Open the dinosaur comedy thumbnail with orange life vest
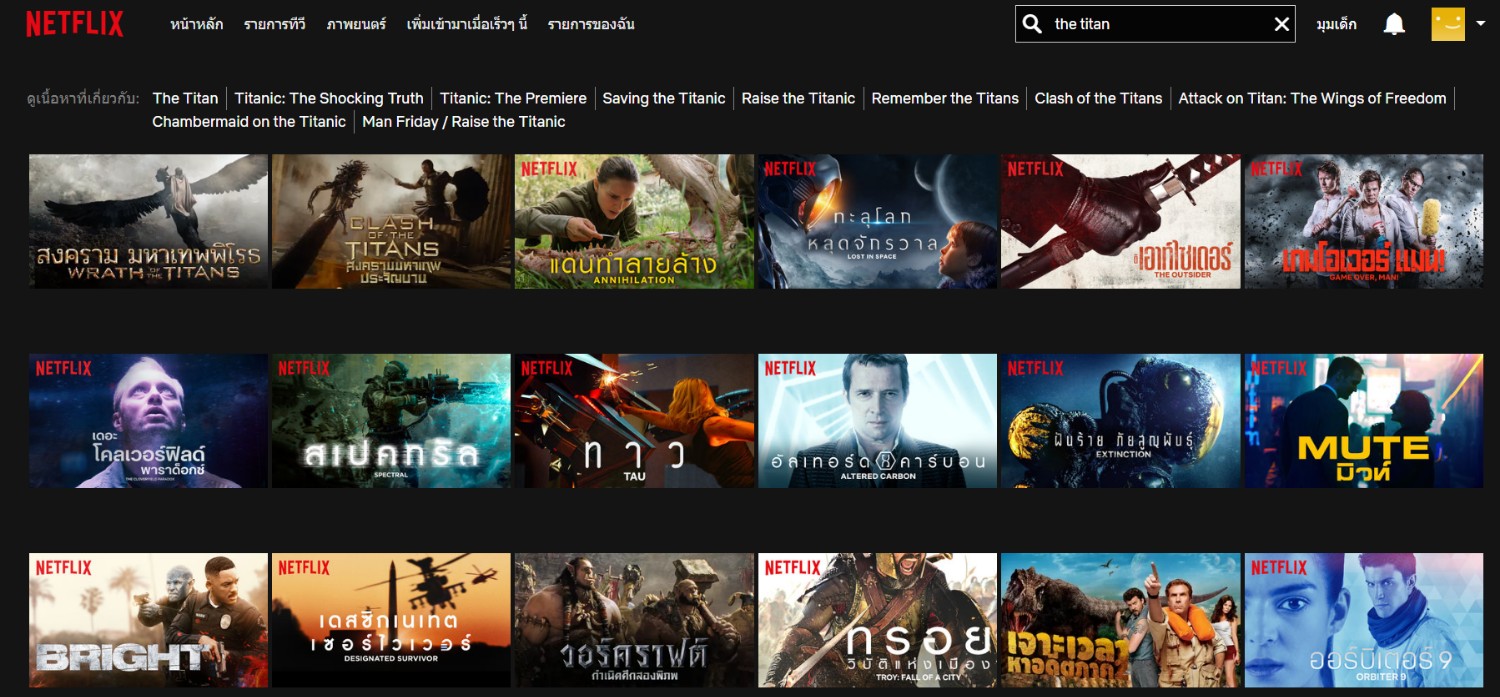Screen dimensions: 1500x697 tap(1120, 620)
